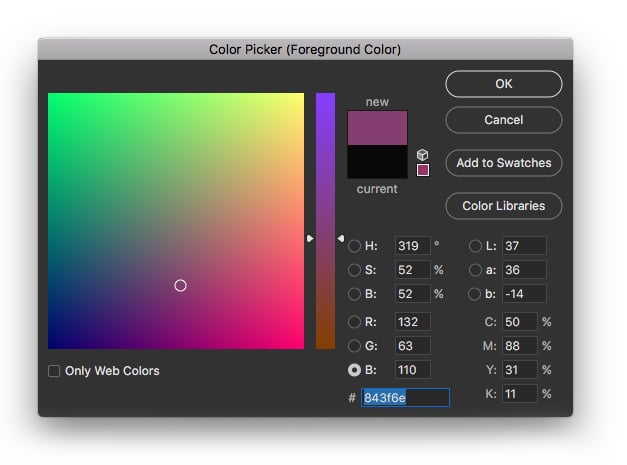The image size is (627, 465).
Task: Enable Only Web Colors checkbox
Action: (54, 371)
